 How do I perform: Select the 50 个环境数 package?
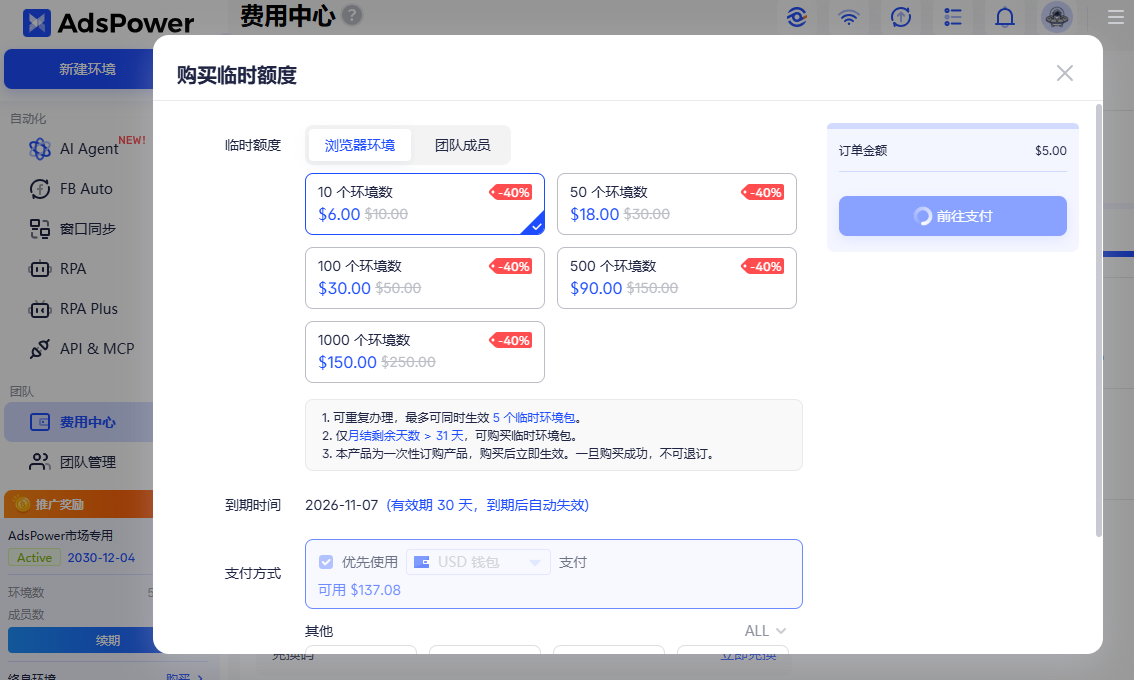click(677, 204)
